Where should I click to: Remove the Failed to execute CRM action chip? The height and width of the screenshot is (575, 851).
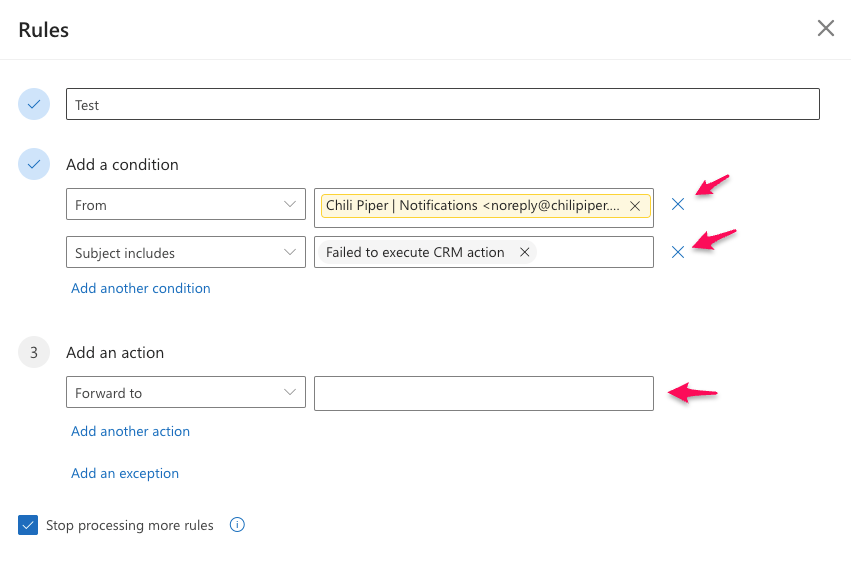point(524,252)
